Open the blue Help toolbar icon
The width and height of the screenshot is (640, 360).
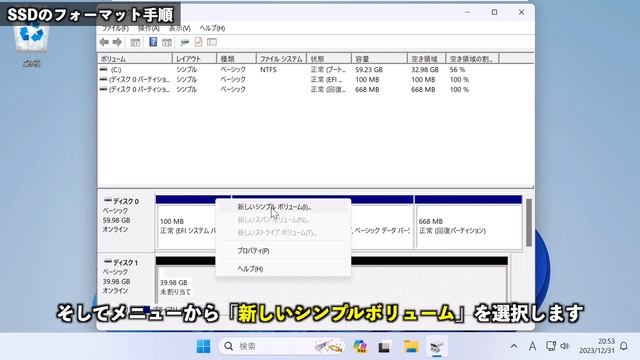(153, 42)
